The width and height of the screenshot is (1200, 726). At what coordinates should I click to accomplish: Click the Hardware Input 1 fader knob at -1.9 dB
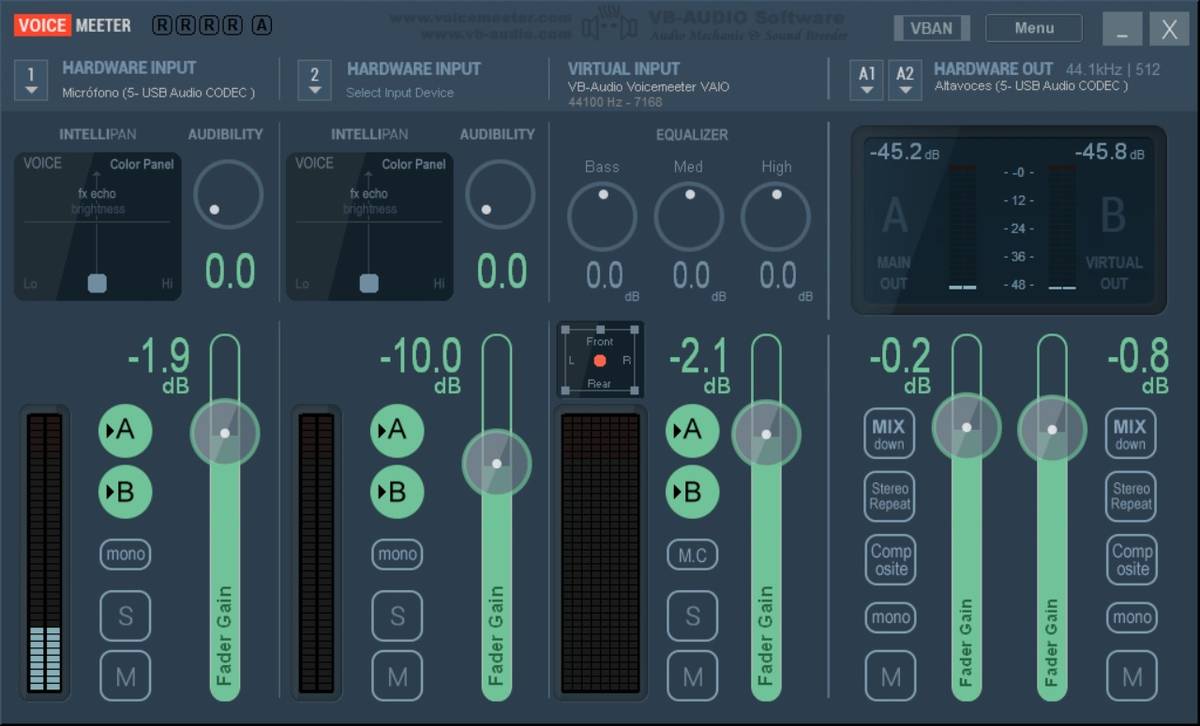pos(225,433)
